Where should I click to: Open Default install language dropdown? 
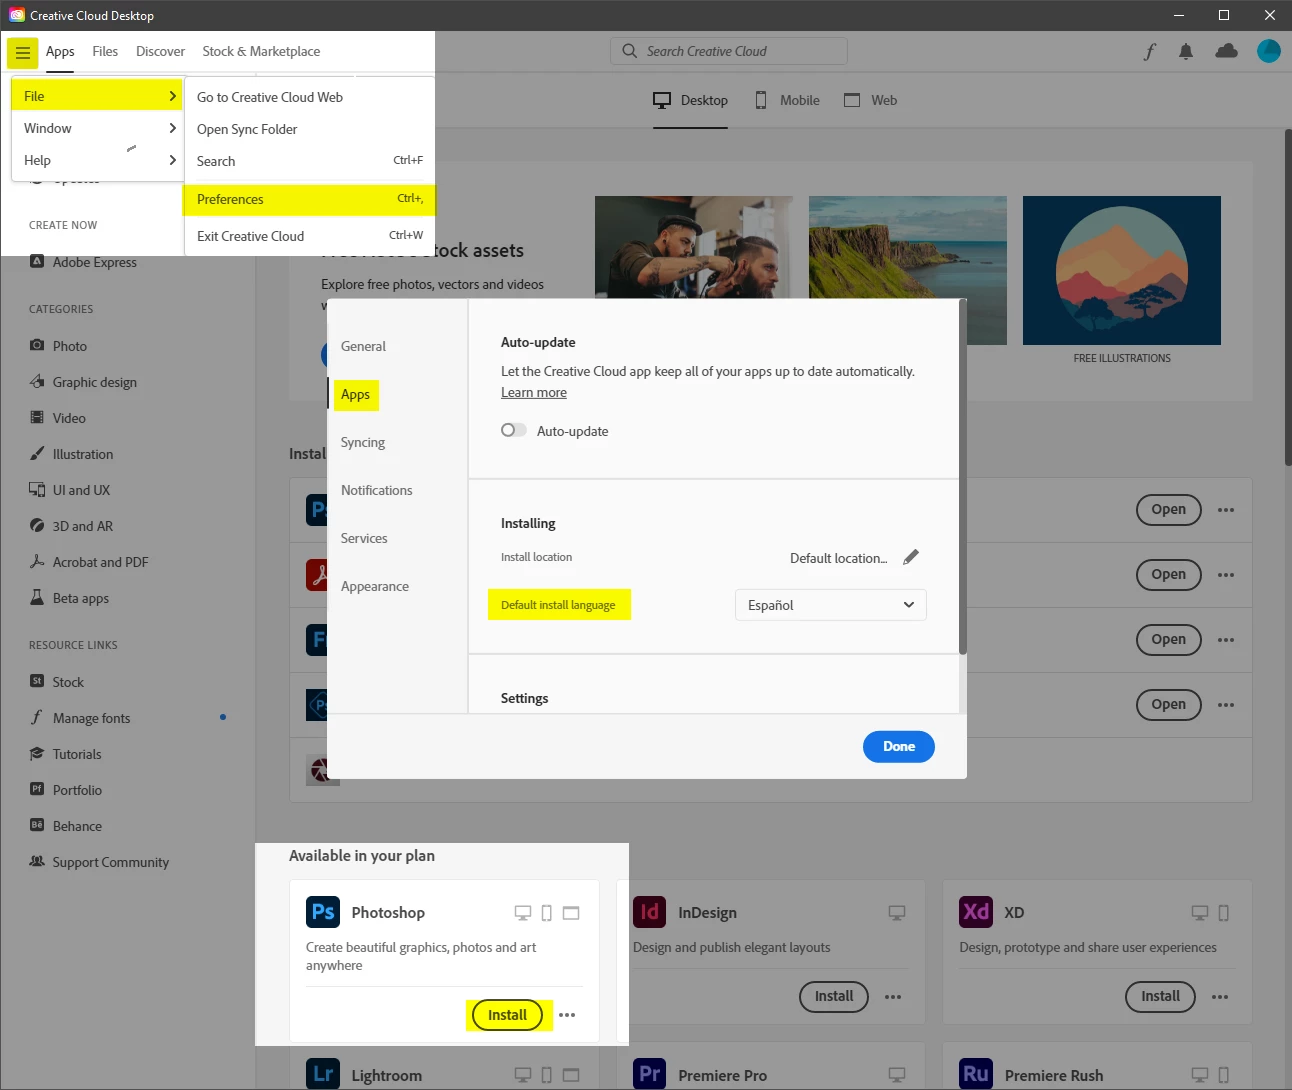click(830, 605)
